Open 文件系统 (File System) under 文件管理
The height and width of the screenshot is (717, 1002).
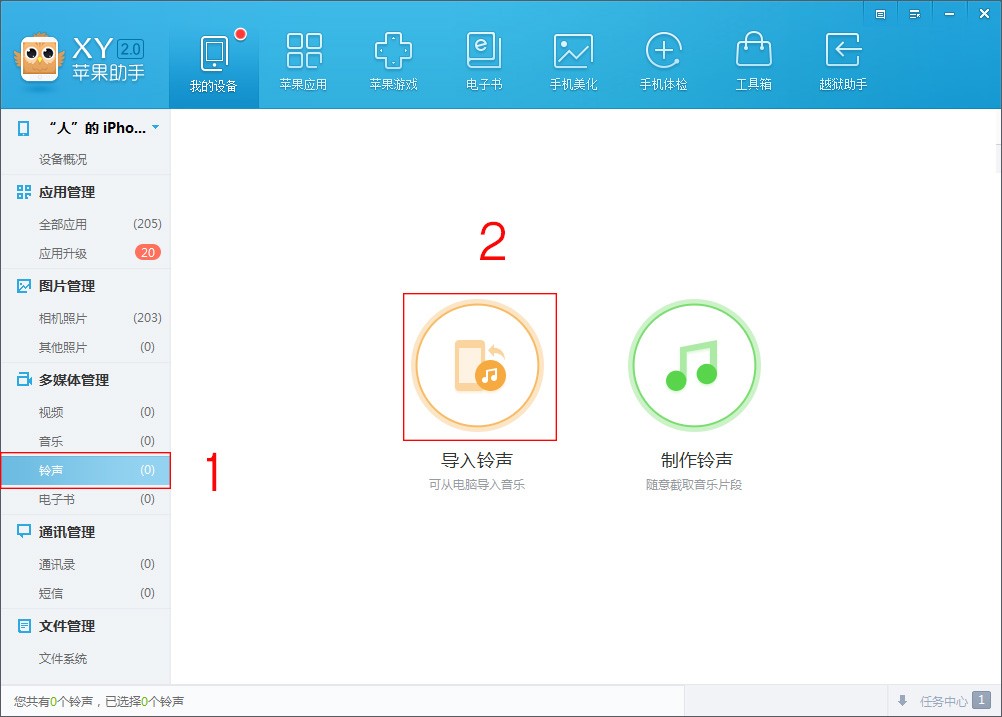click(64, 658)
